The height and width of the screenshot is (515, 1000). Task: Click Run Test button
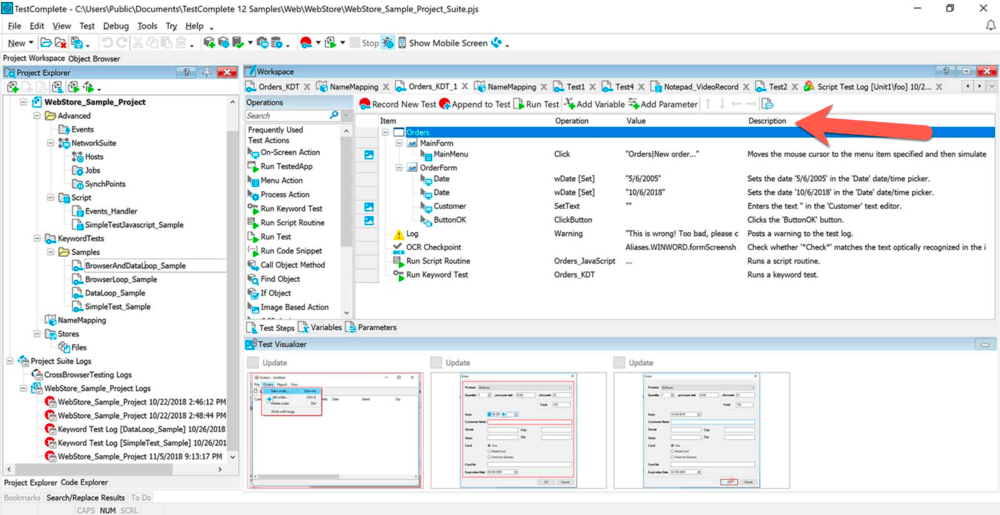point(536,104)
